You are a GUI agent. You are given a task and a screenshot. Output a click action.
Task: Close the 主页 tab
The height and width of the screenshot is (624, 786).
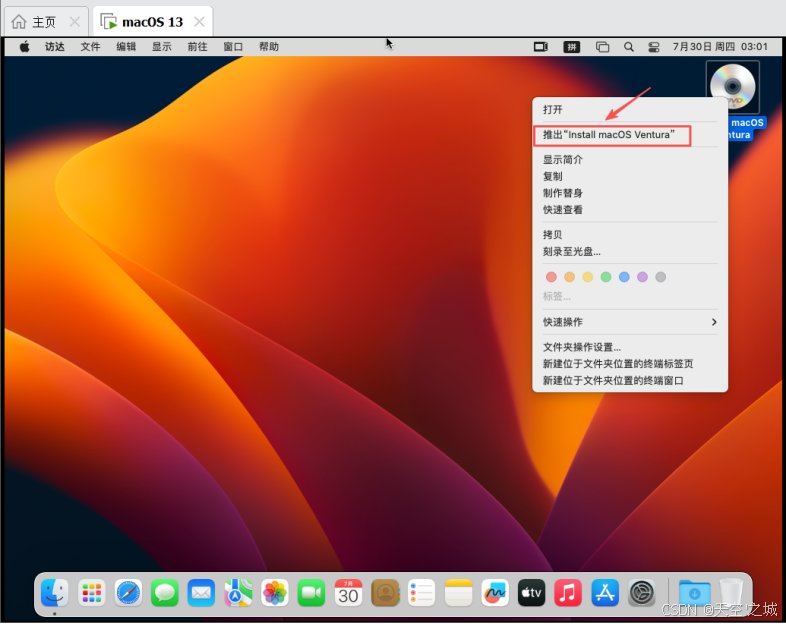click(x=75, y=22)
